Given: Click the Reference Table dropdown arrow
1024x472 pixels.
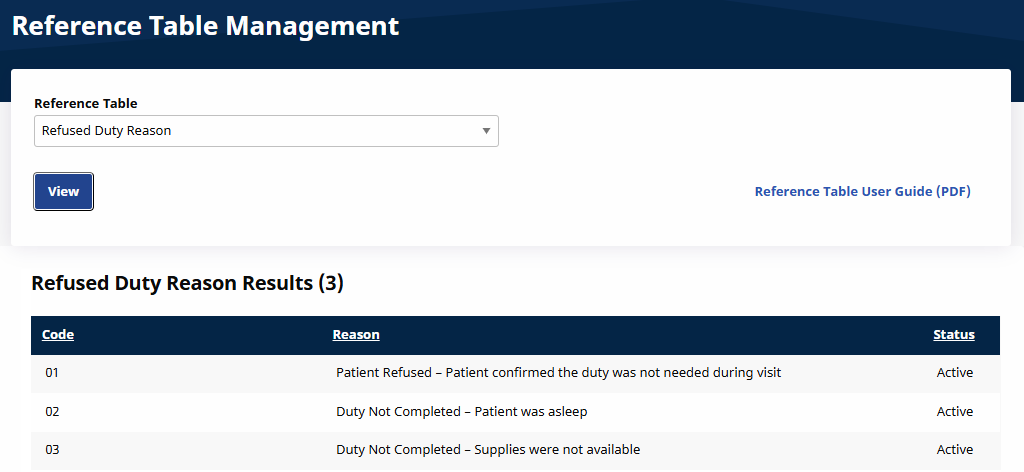Looking at the screenshot, I should [x=486, y=131].
